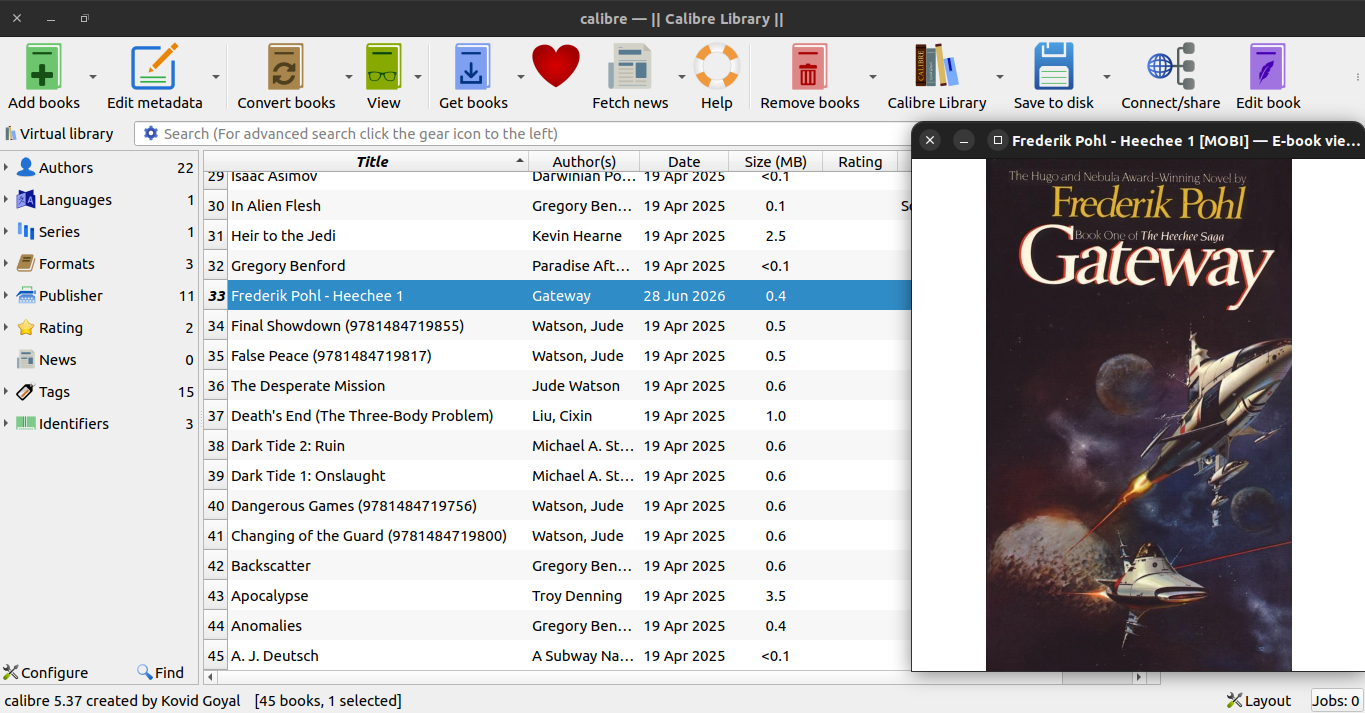The image size is (1365, 713).
Task: Select the Formats category in sidebar
Action: (67, 264)
